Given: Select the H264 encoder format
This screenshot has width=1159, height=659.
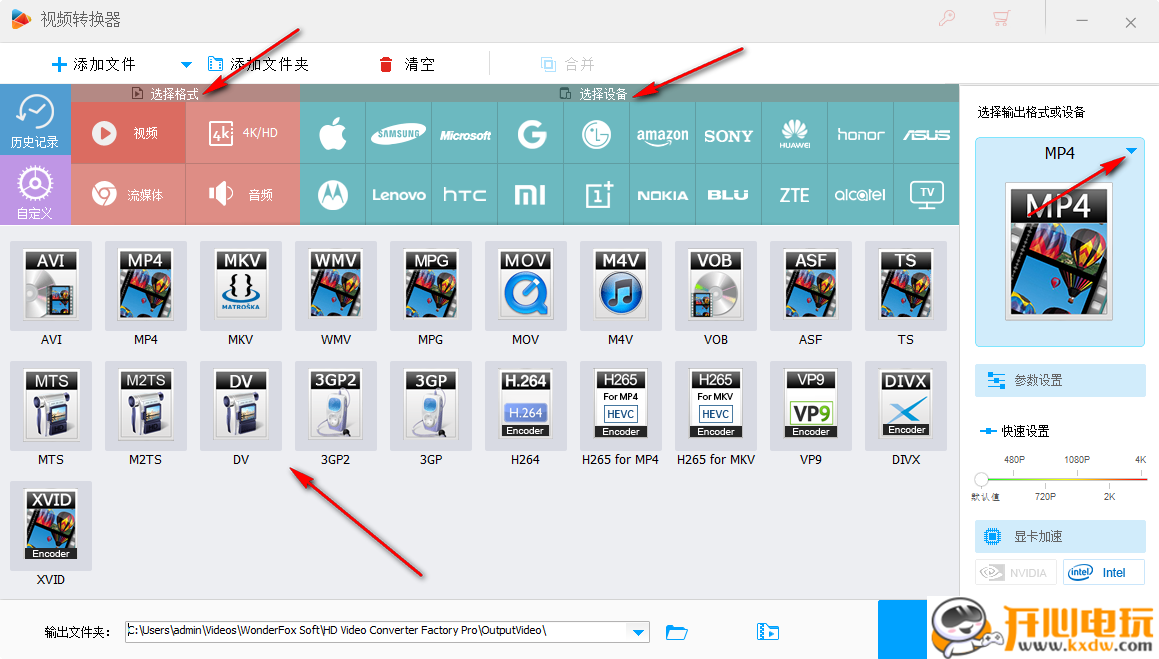Looking at the screenshot, I should (x=526, y=406).
